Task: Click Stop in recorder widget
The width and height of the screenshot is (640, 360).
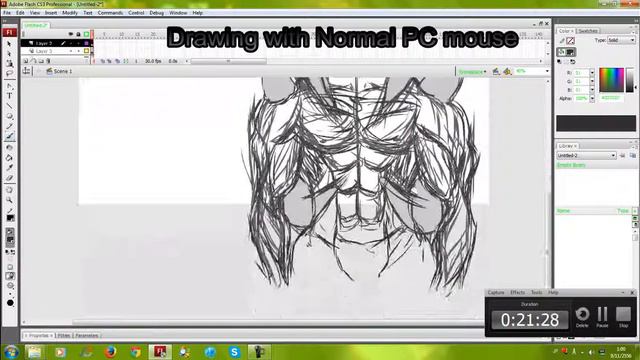Action: pyautogui.click(x=623, y=317)
